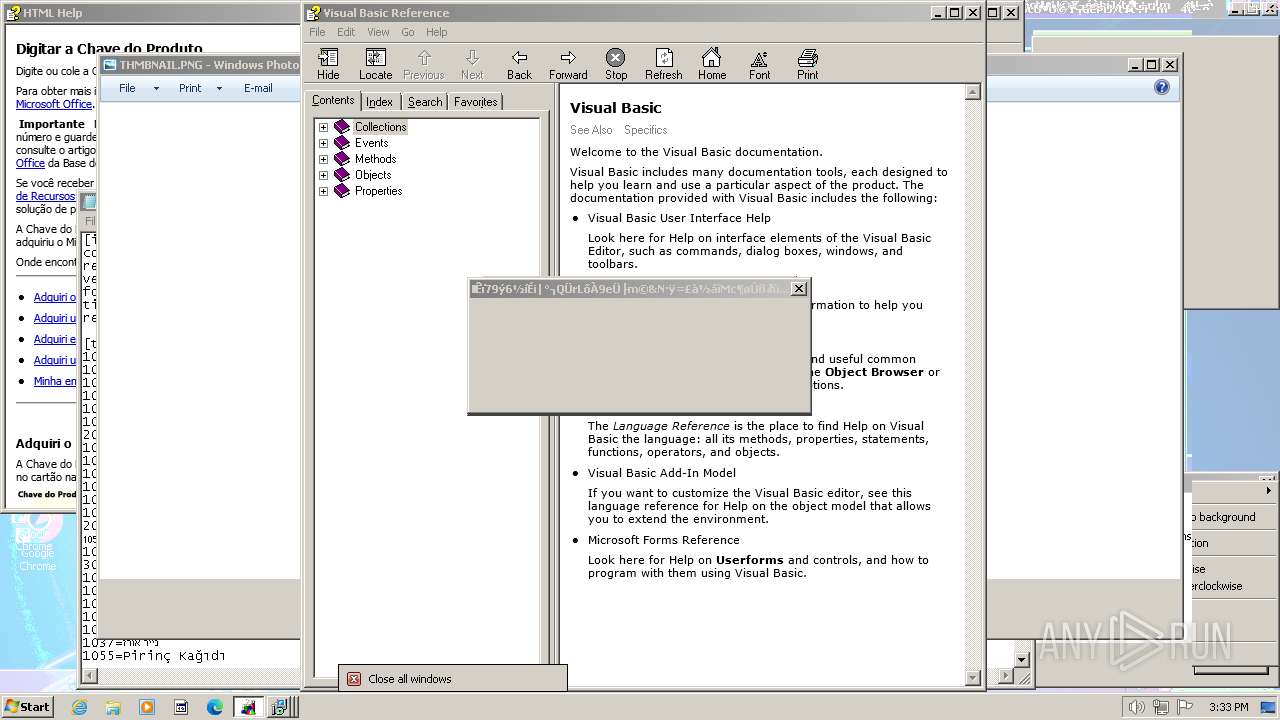Open Action Center flag tray icon
This screenshot has width=1280, height=720.
[x=1185, y=707]
